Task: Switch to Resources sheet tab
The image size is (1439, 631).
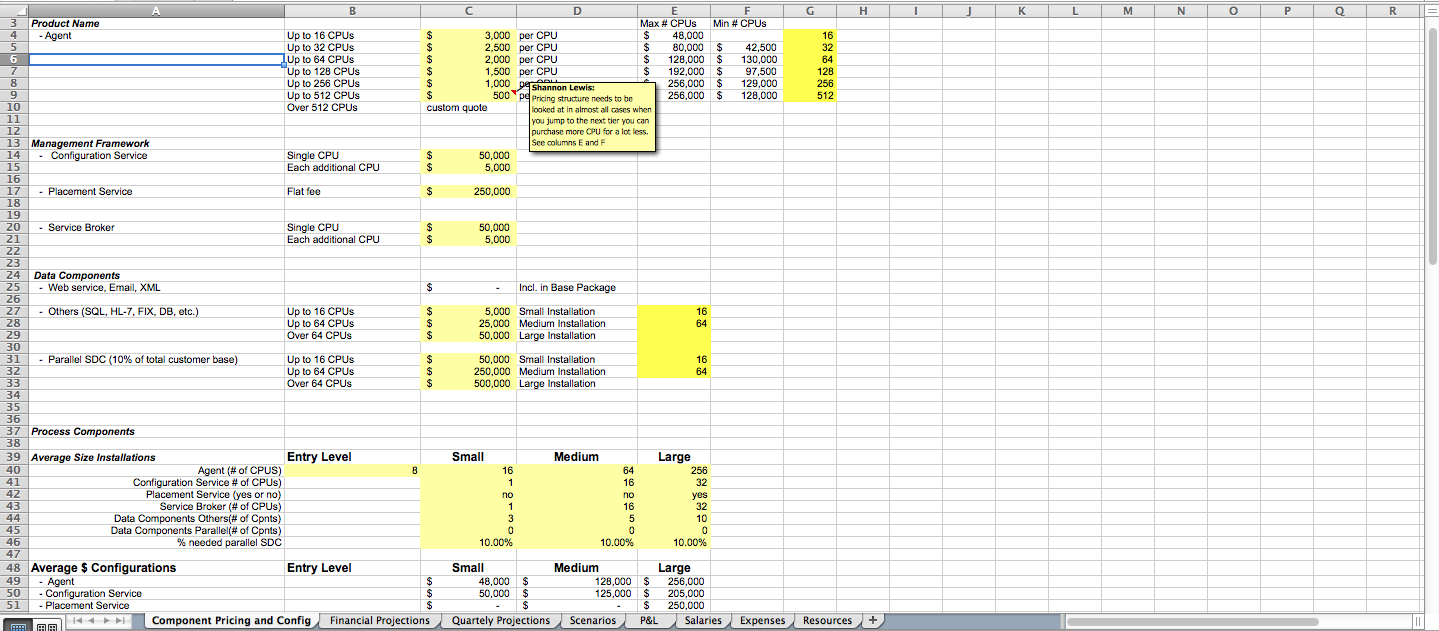Action: 827,620
